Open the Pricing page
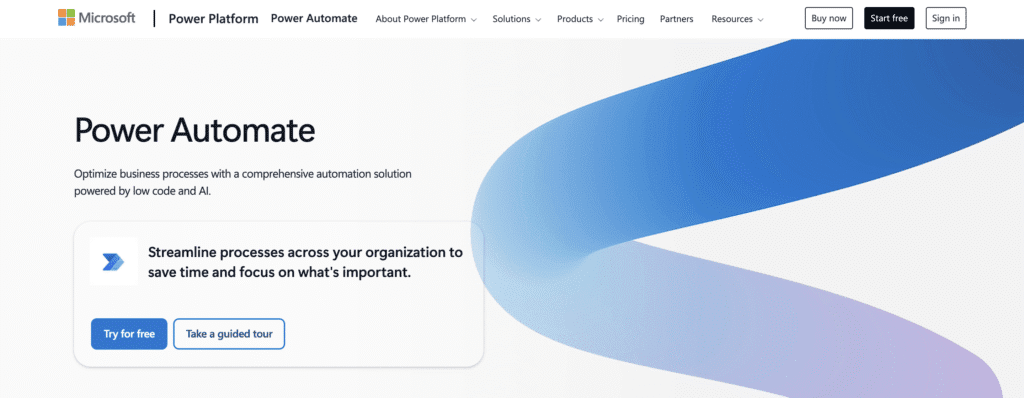This screenshot has height=398, width=1024. 630,19
